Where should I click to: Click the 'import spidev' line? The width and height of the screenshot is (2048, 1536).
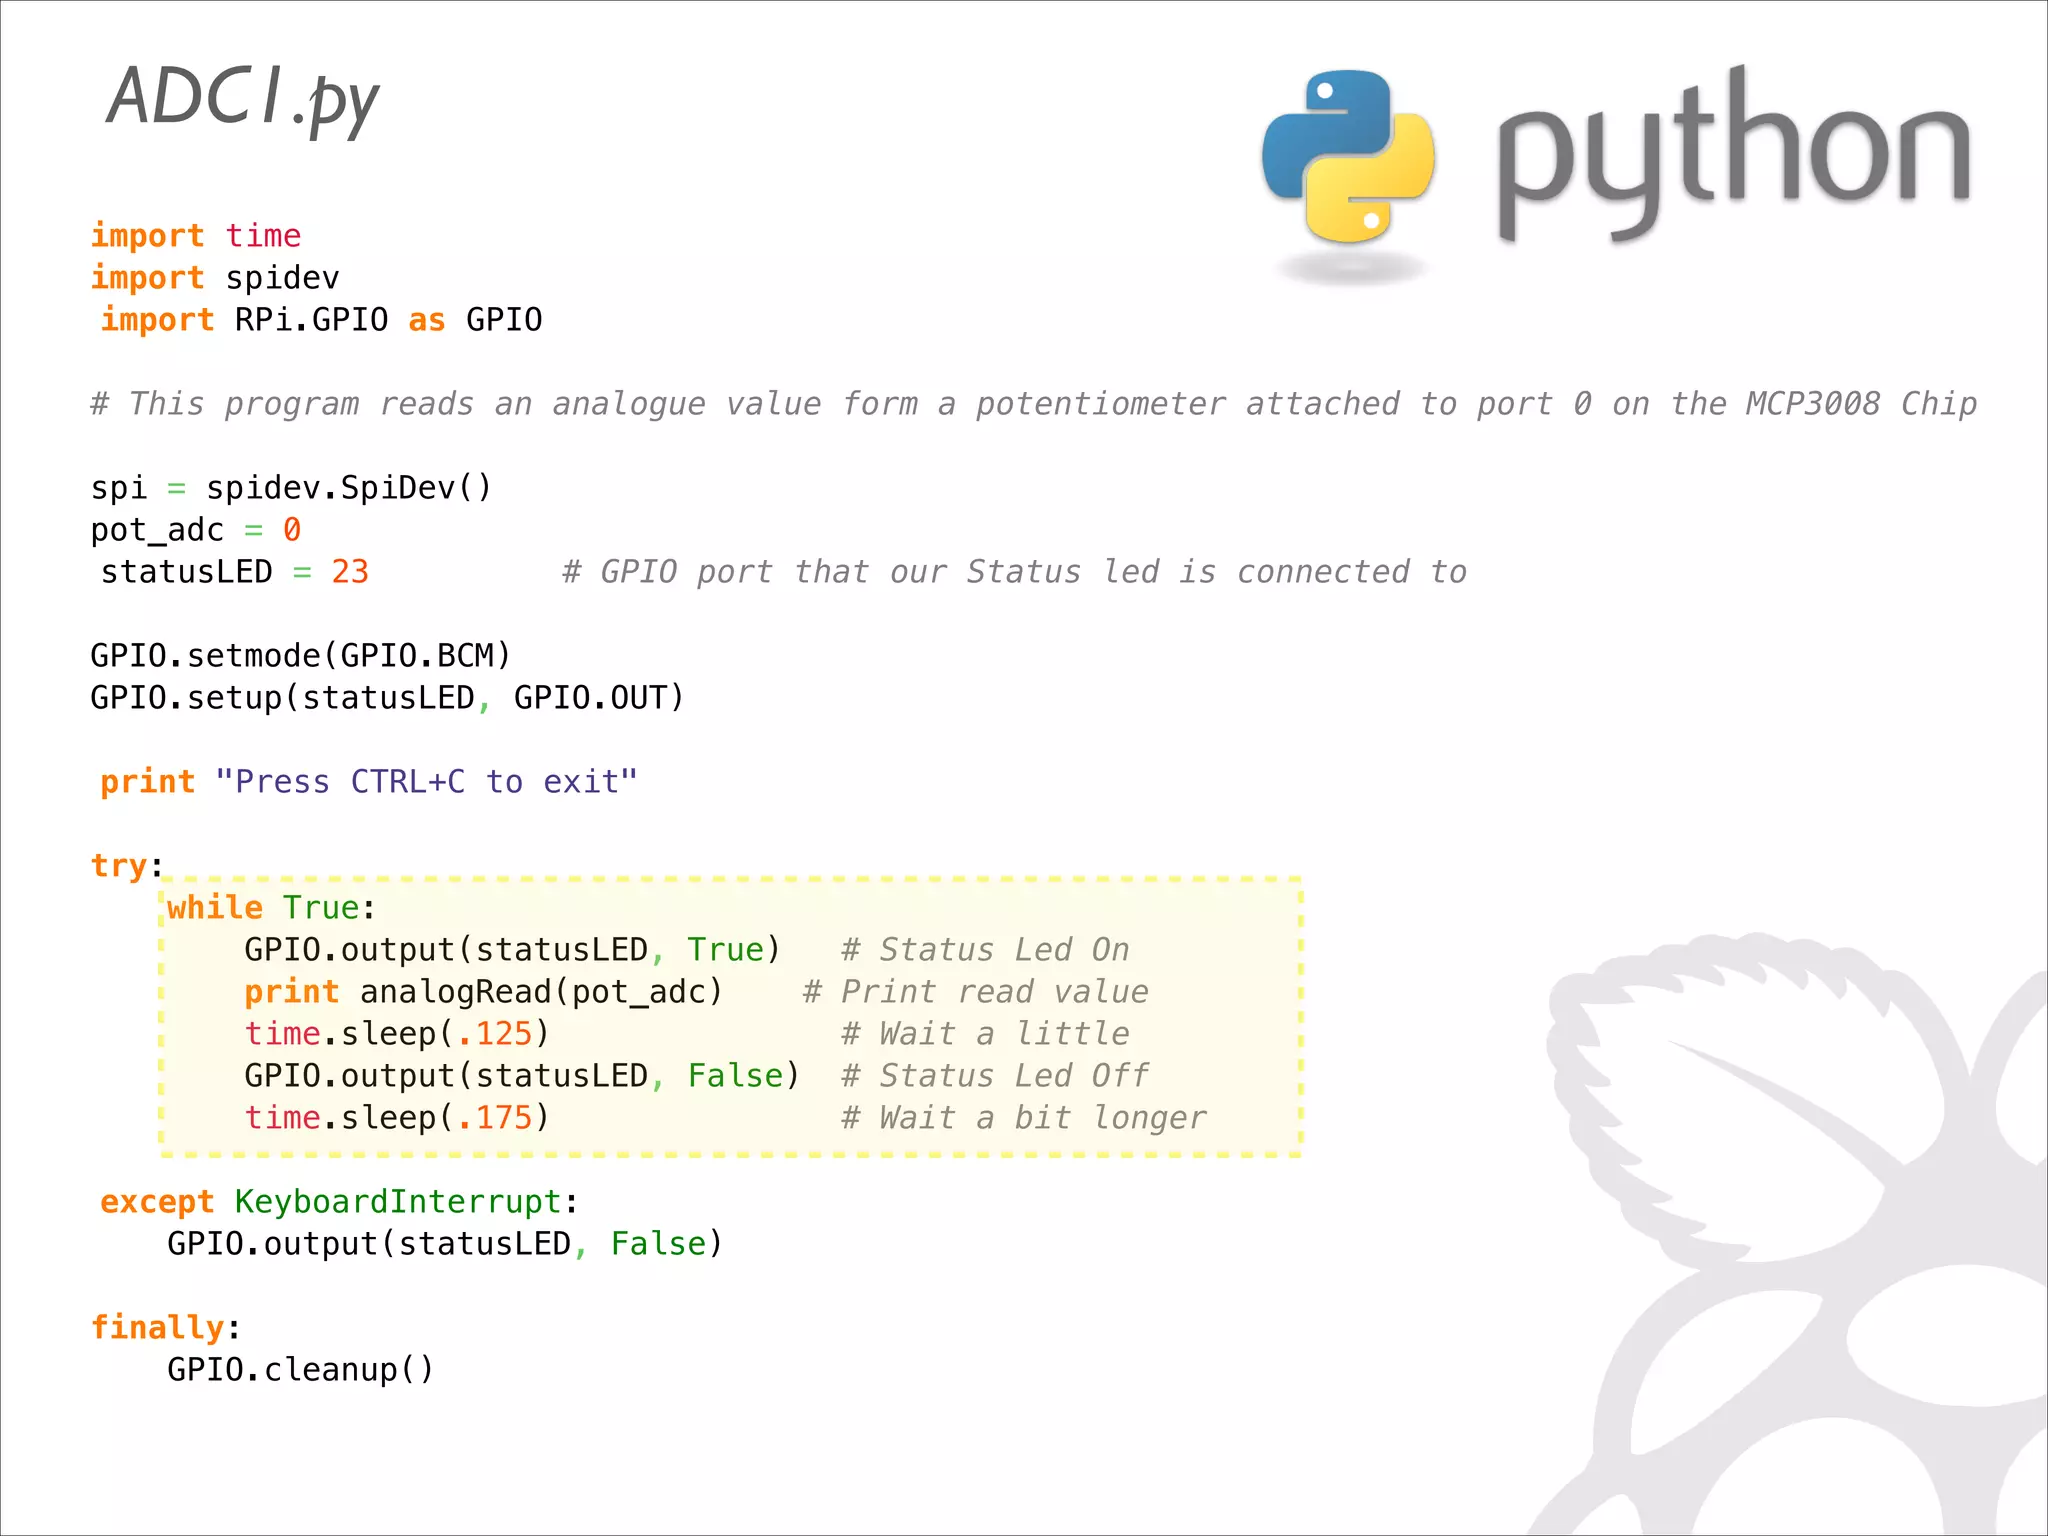click(x=215, y=278)
